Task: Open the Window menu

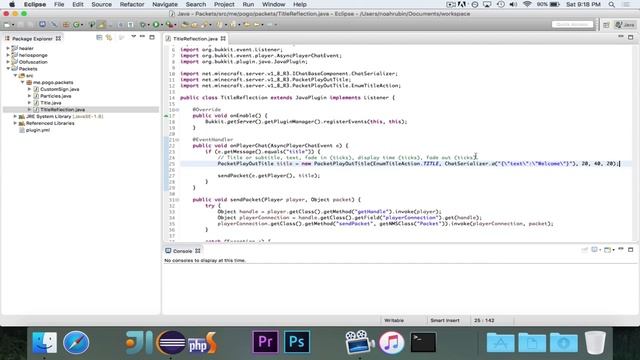Action: [x=273, y=4]
